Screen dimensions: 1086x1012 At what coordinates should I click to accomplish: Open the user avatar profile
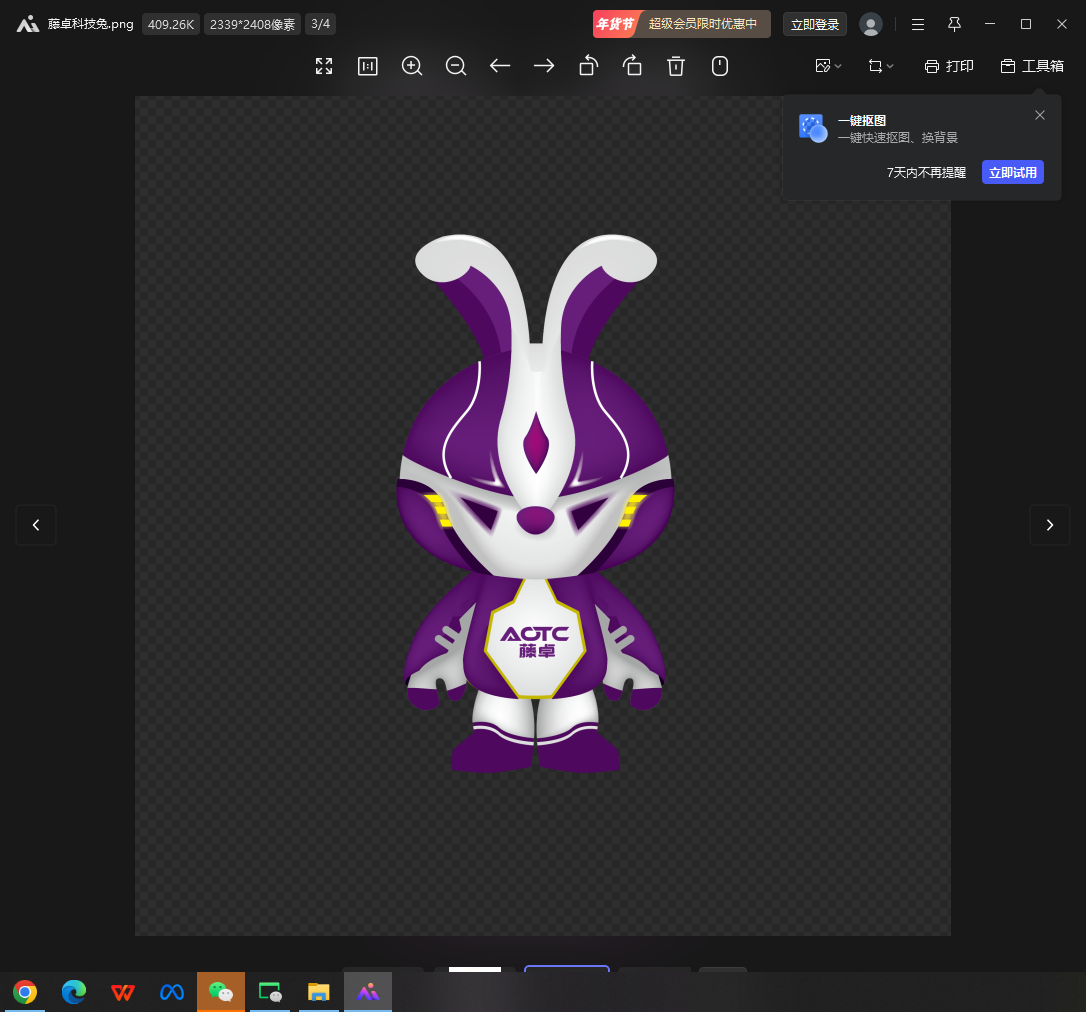[871, 24]
